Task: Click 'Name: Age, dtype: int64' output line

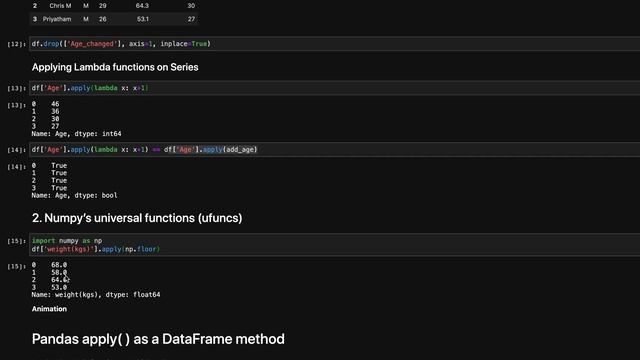Action: [x=76, y=134]
